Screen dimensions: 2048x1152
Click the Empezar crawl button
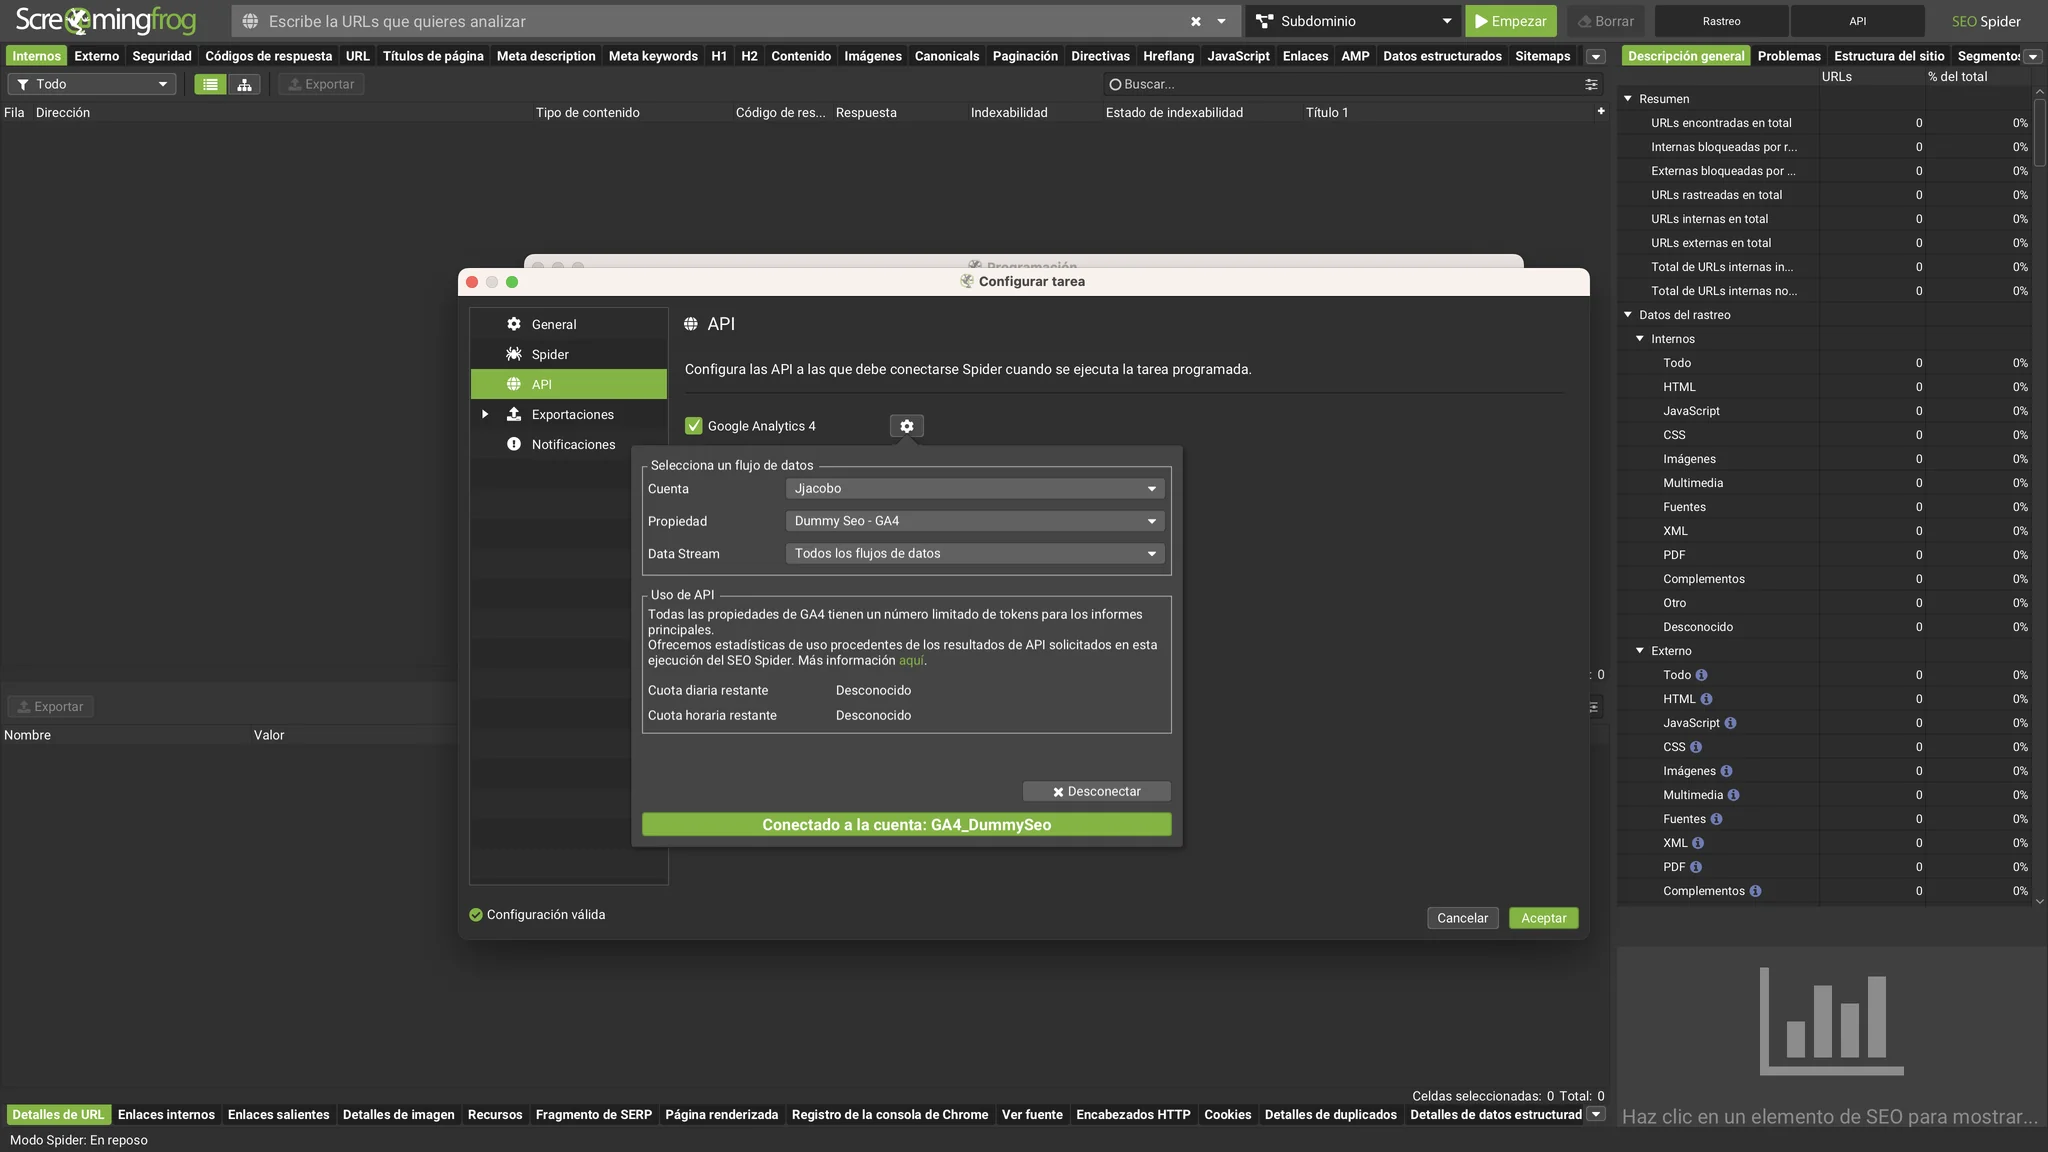coord(1510,21)
